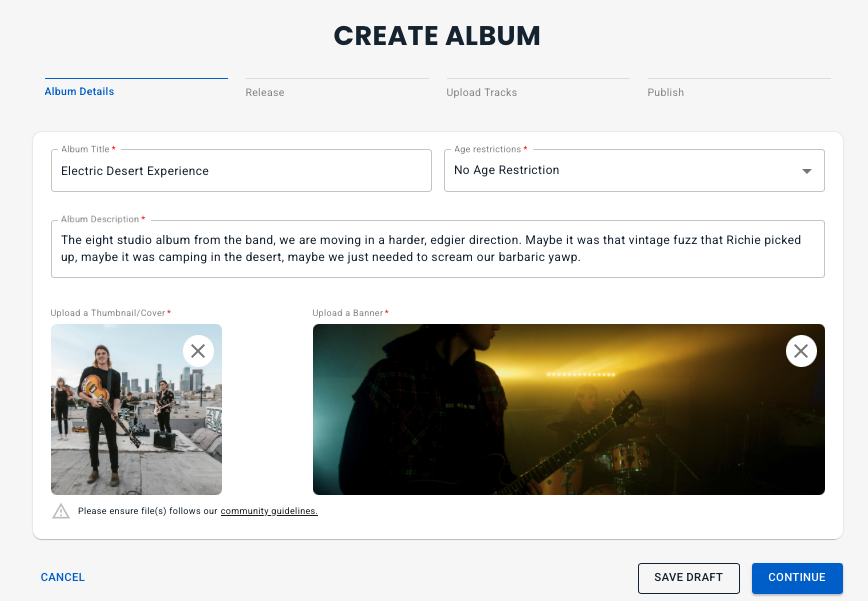Image resolution: width=868 pixels, height=601 pixels.
Task: Click the Create Album heading
Action: coord(437,36)
